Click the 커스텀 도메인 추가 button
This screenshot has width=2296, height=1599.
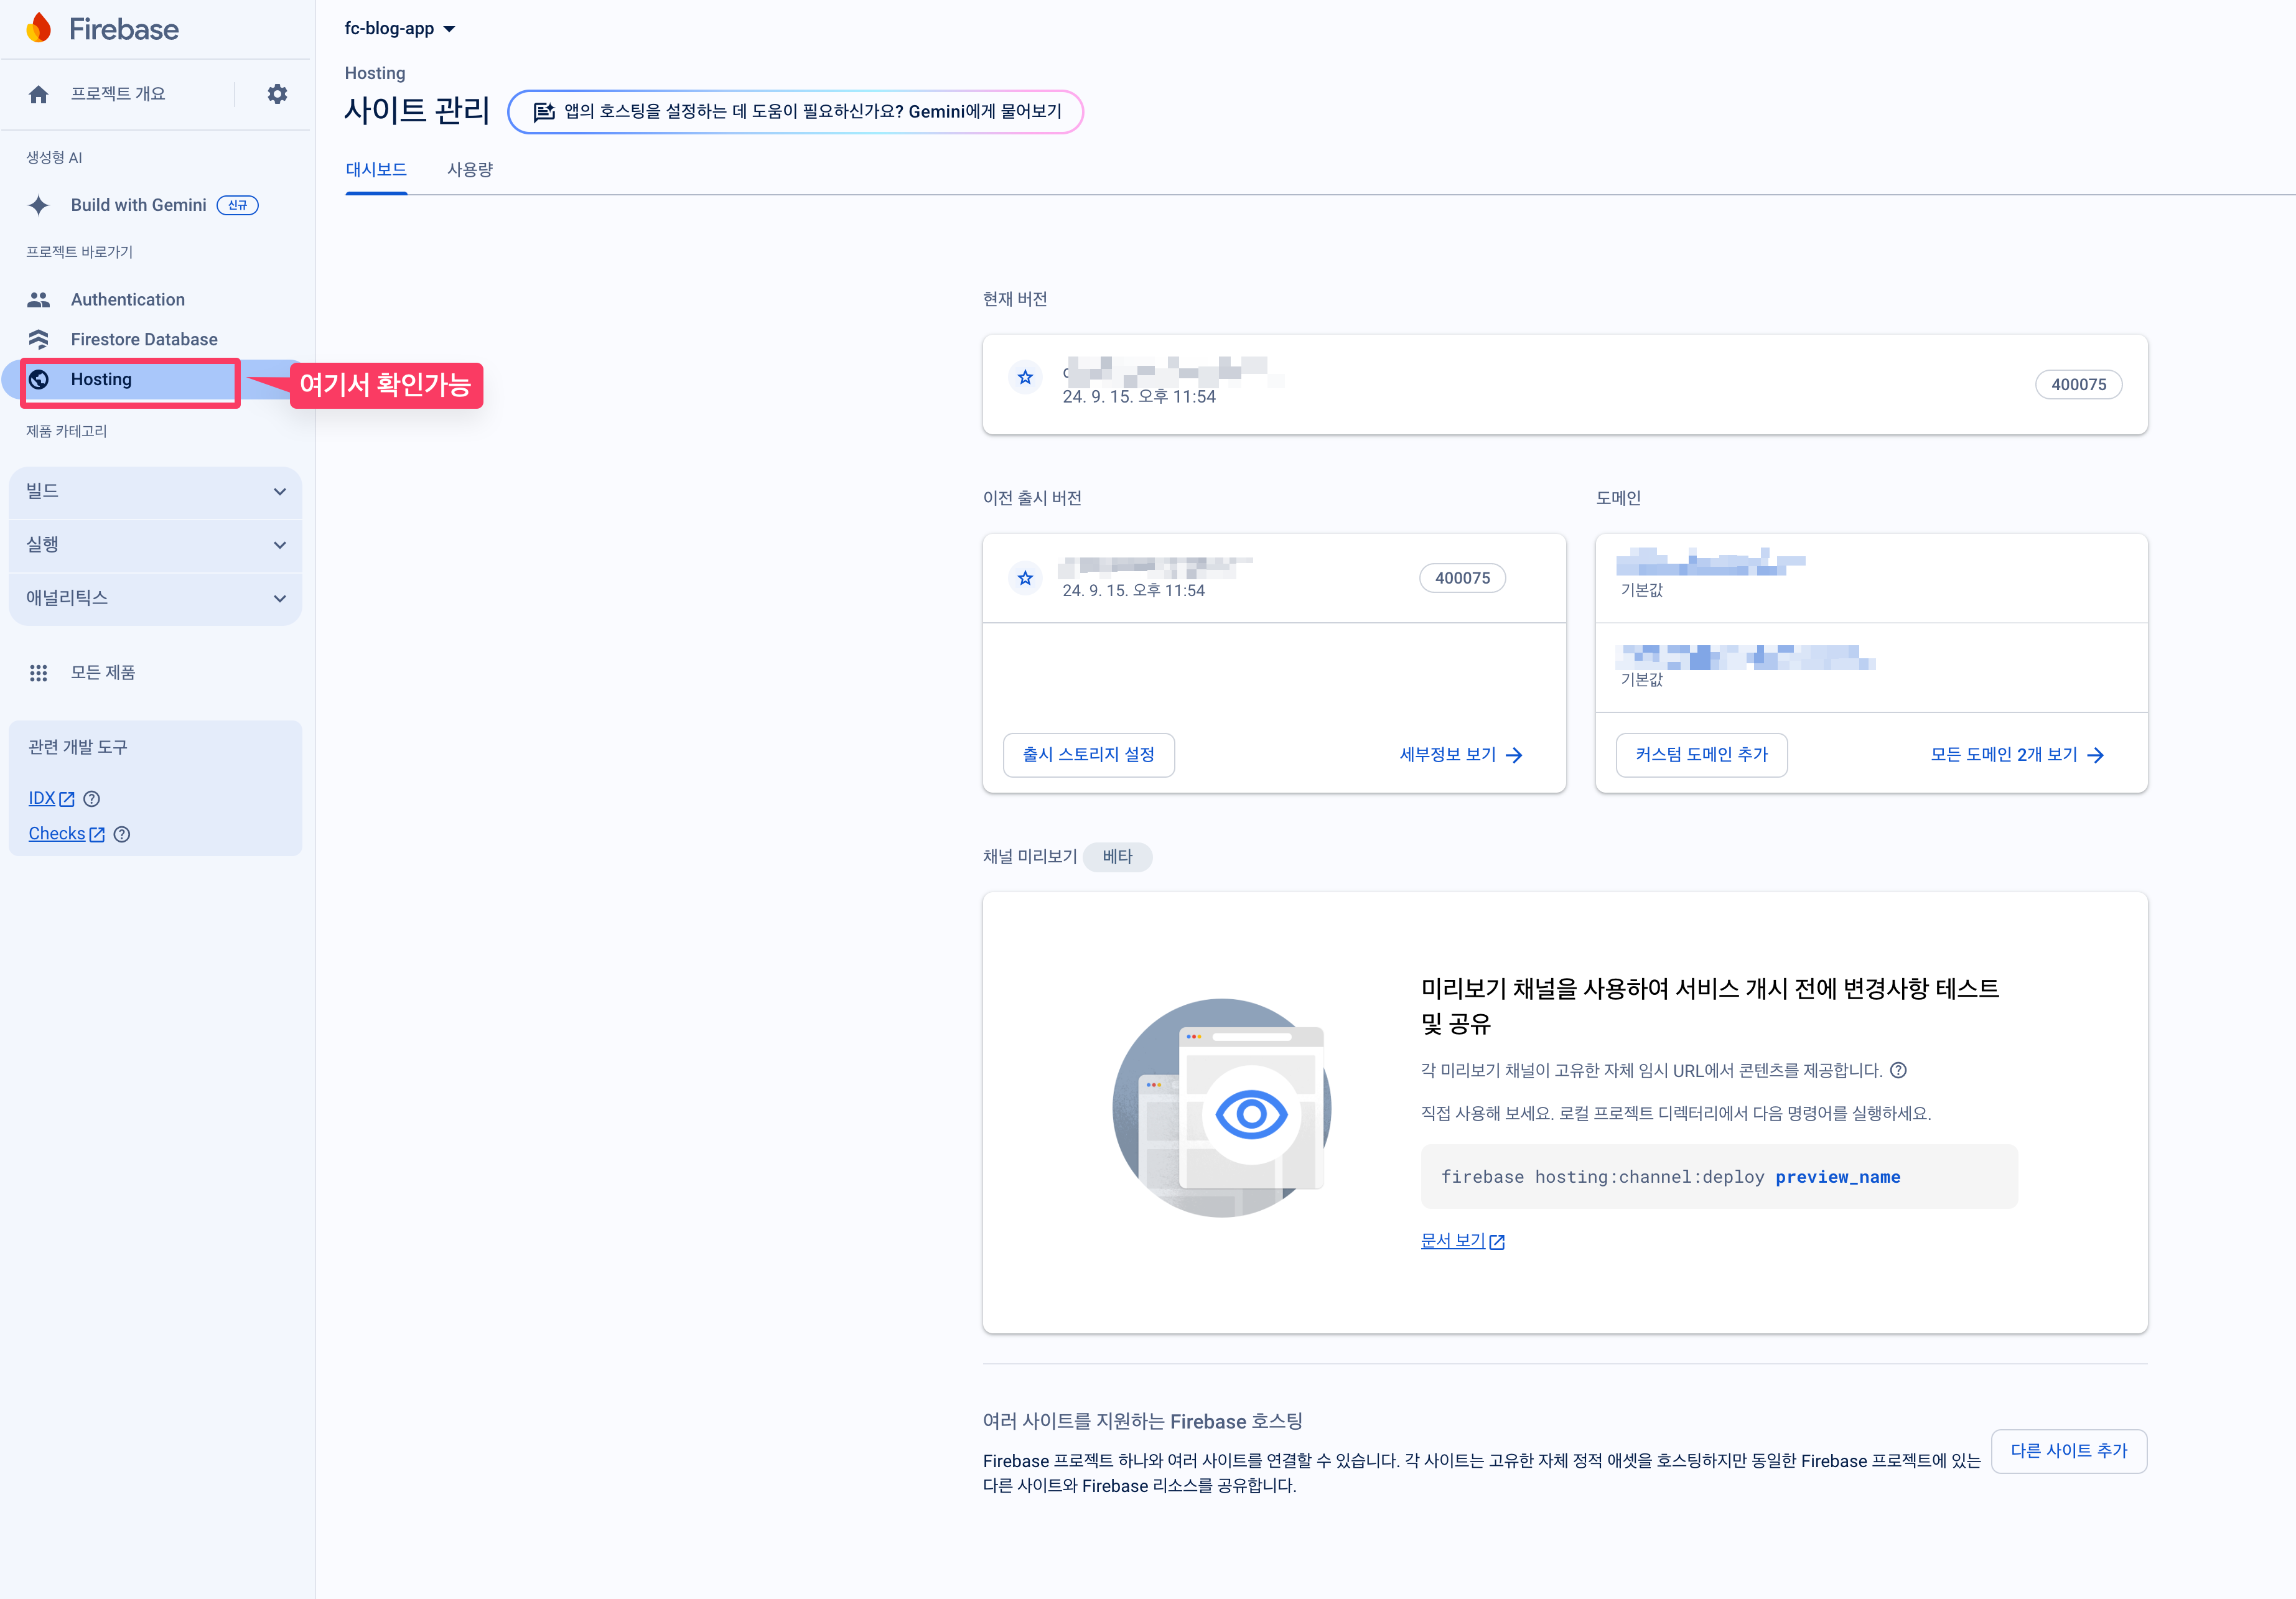point(1701,755)
